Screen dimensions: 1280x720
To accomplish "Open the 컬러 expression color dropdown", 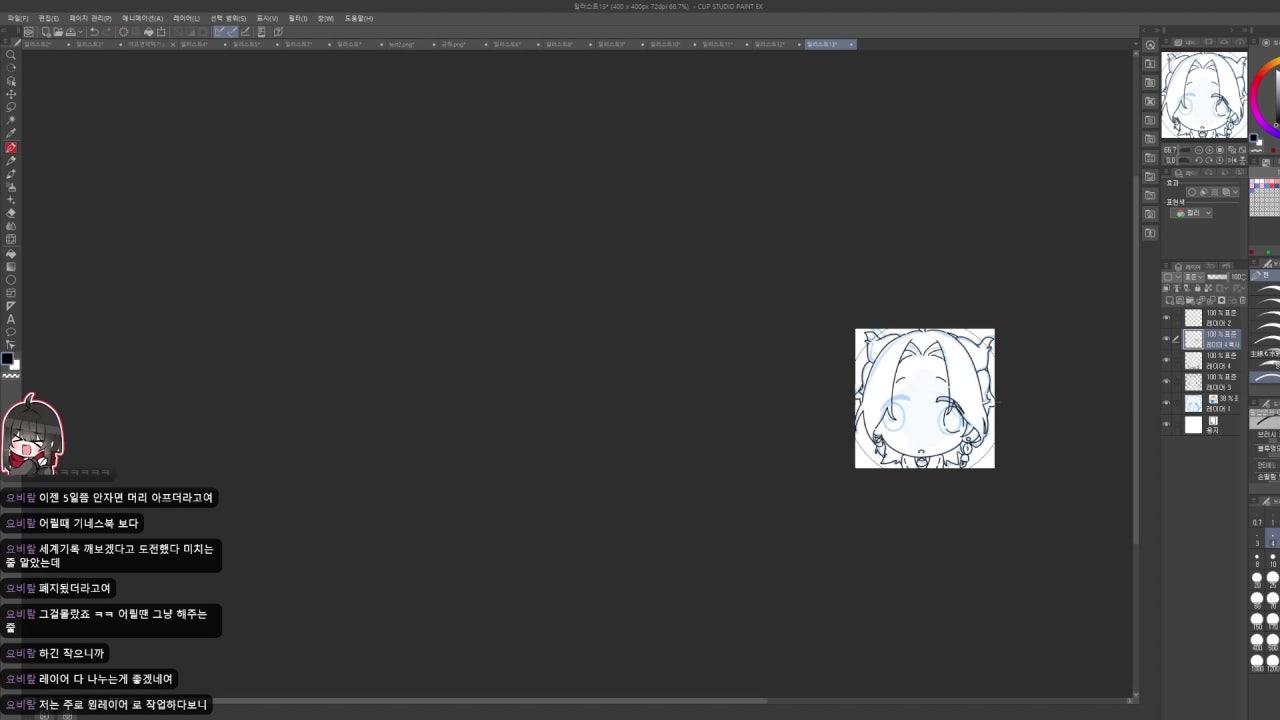I will coord(1193,213).
